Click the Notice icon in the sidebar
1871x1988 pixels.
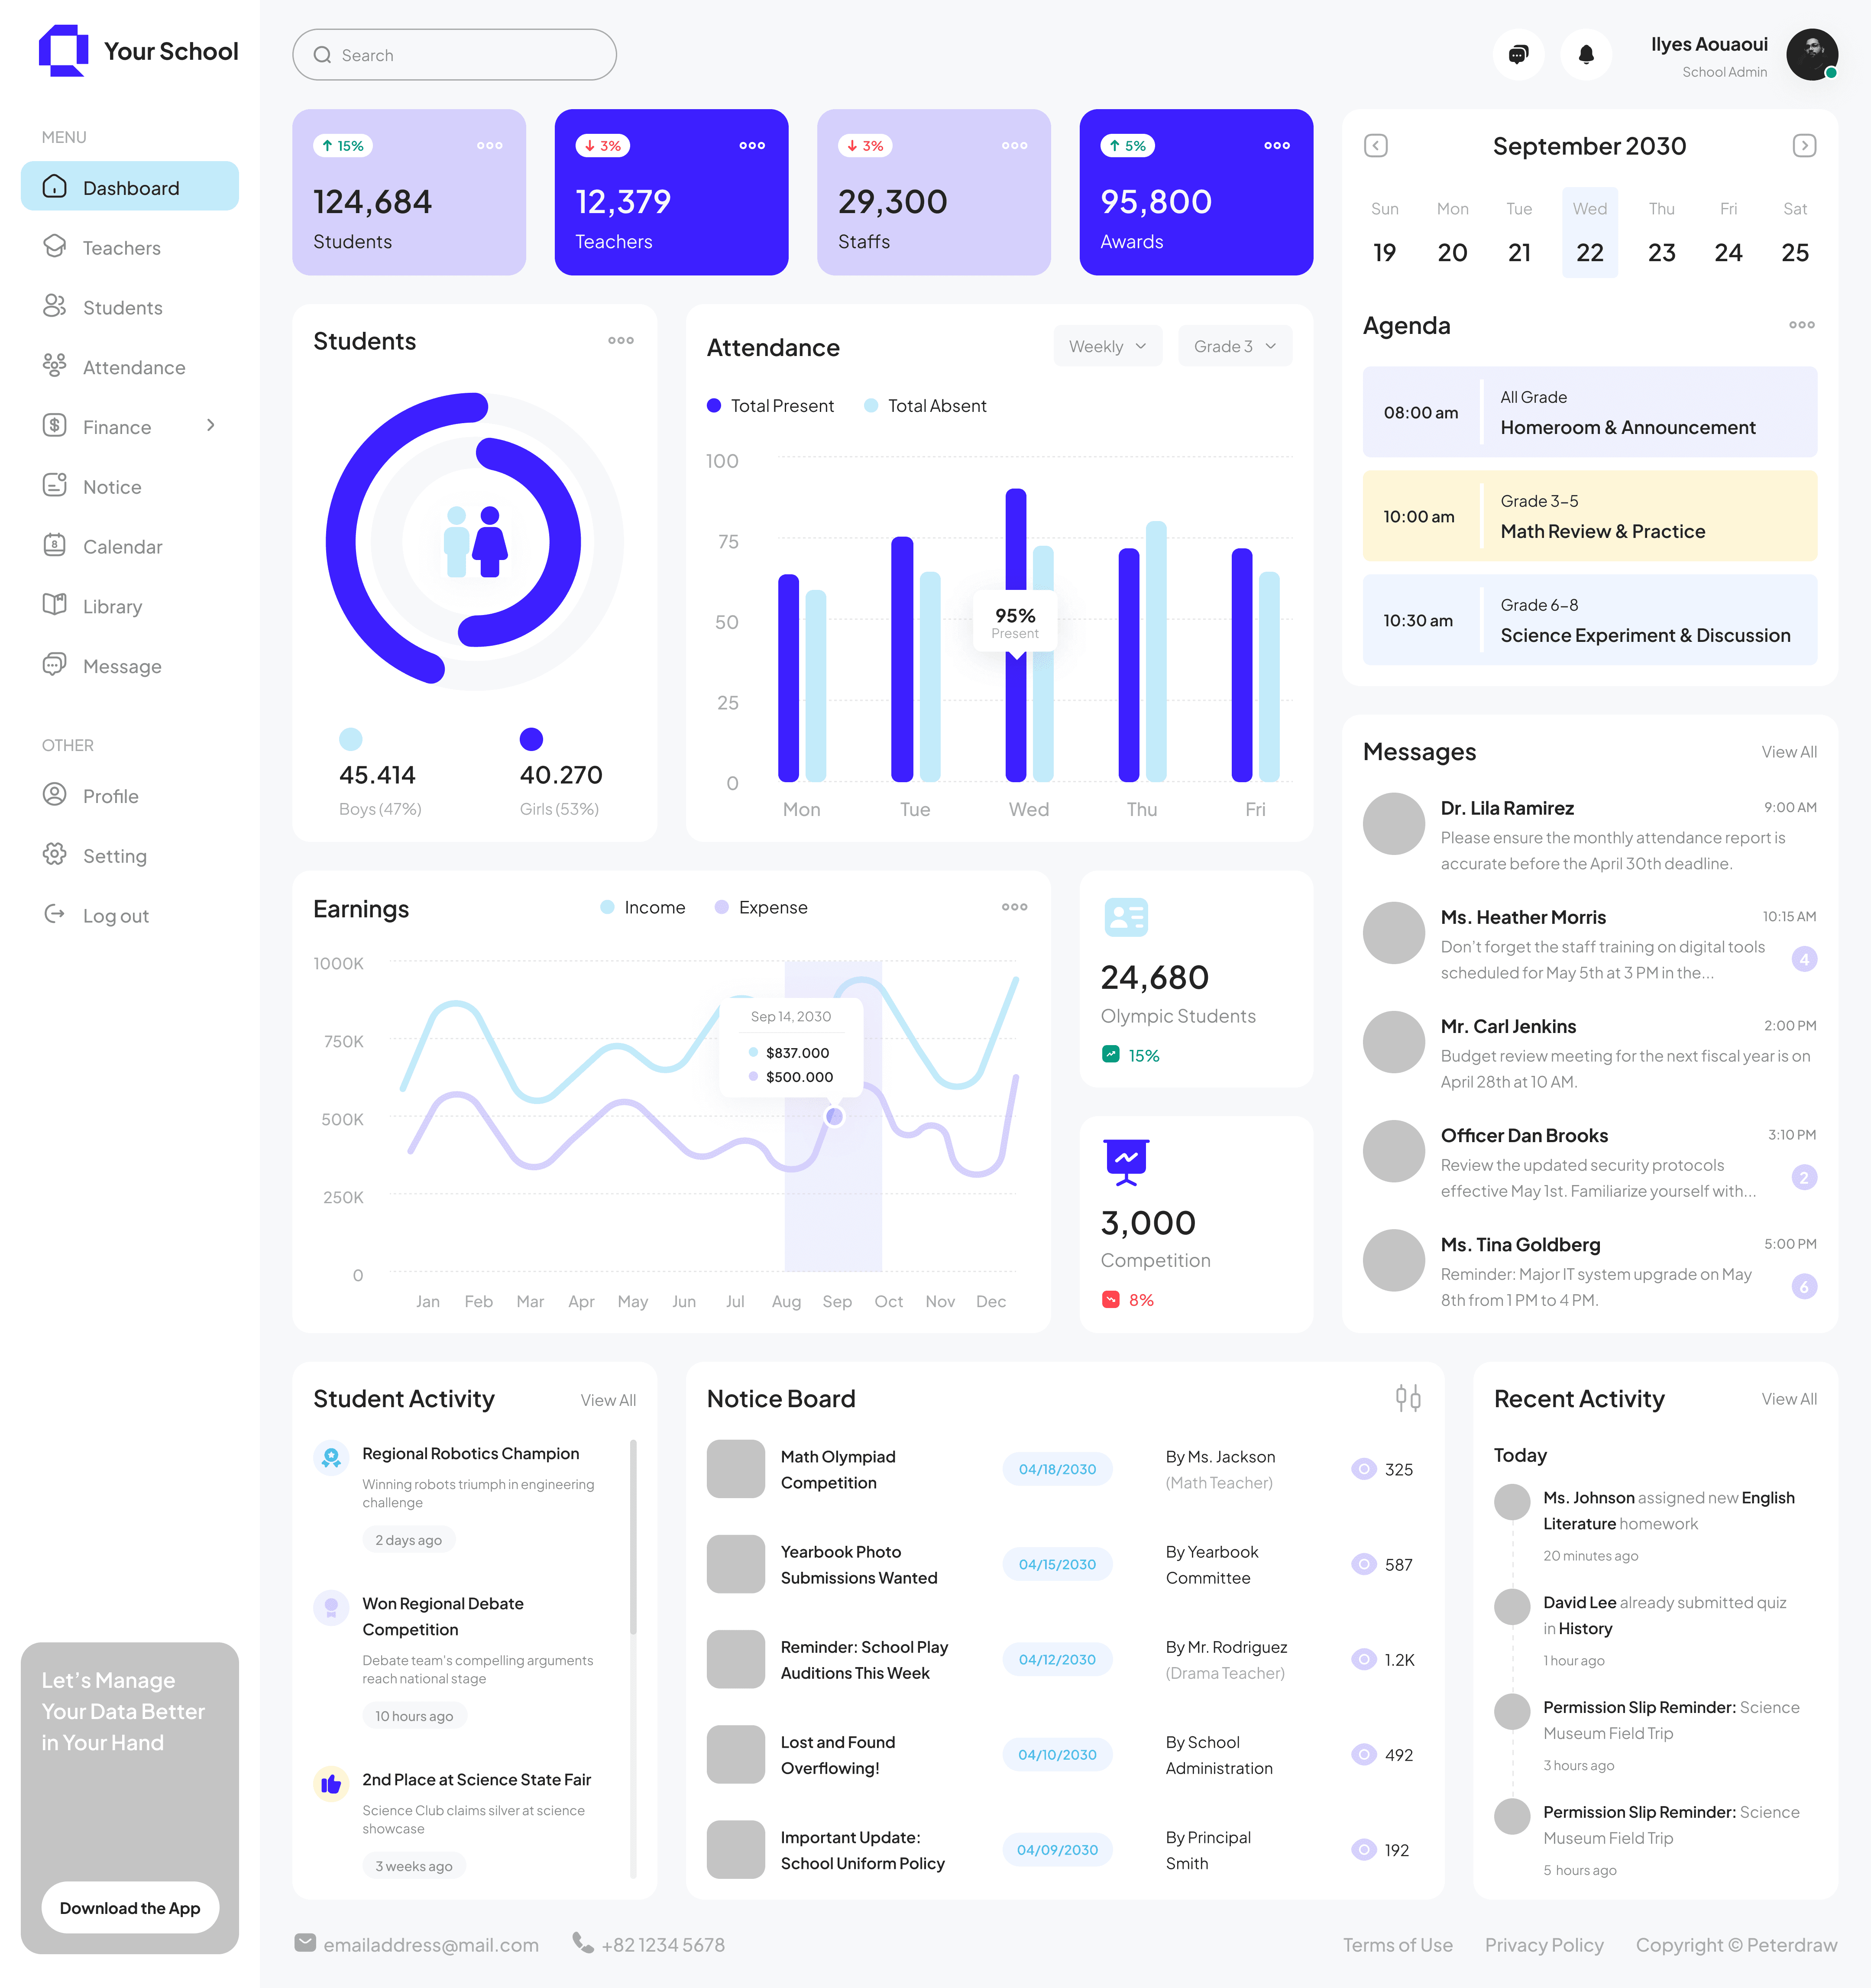point(55,487)
